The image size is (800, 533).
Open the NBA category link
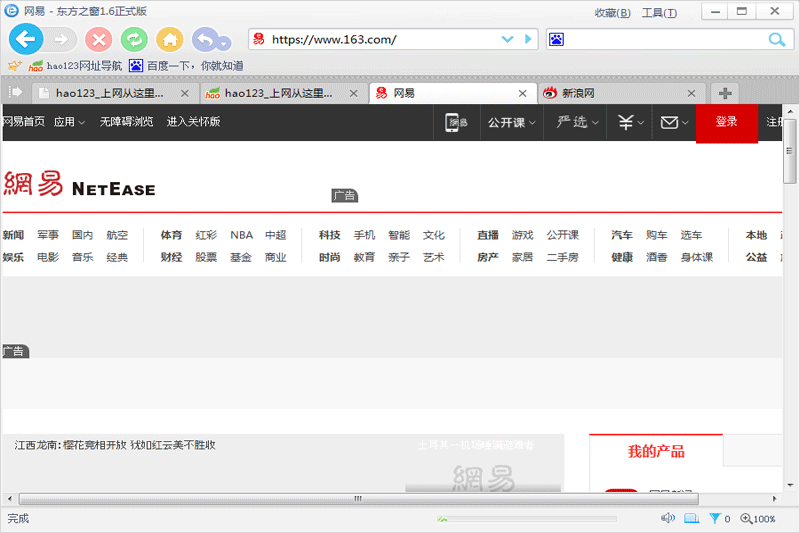click(x=241, y=235)
